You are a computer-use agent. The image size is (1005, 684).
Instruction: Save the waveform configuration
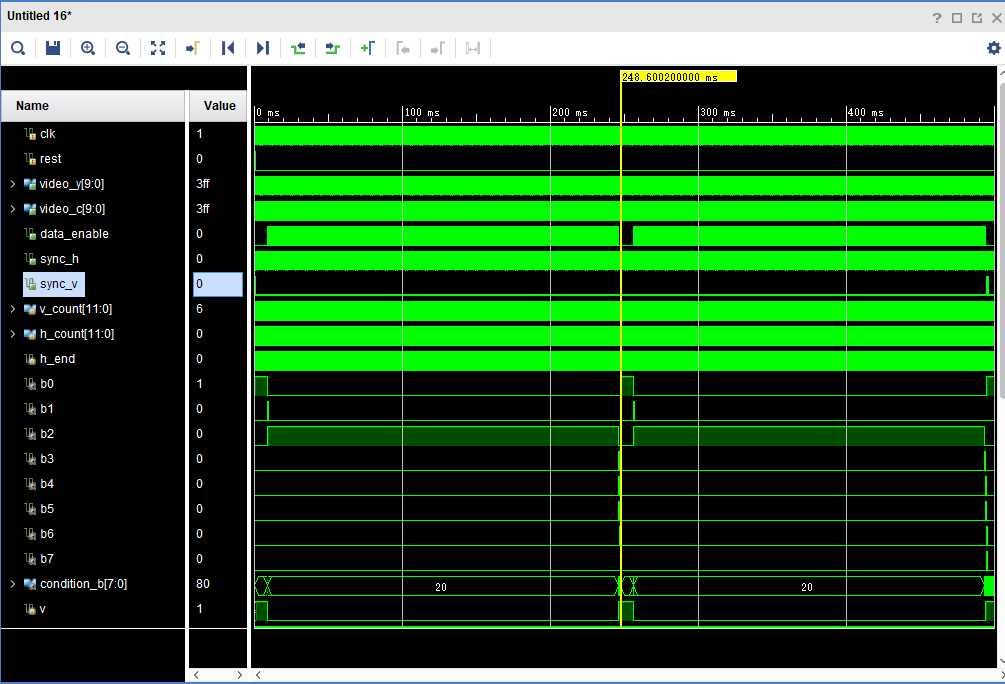point(53,48)
